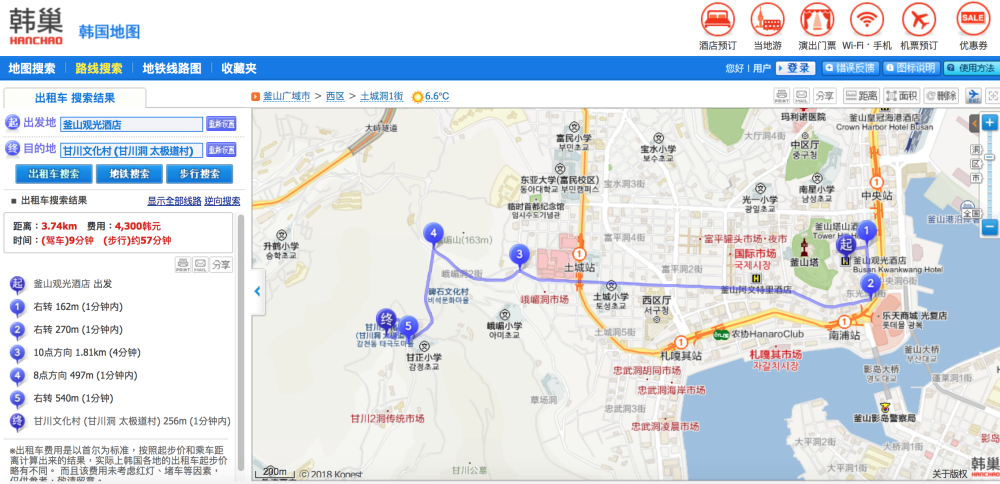Image resolution: width=1000 pixels, height=484 pixels.
Task: Open the 收藏夹 favorites tab
Action: [x=239, y=68]
